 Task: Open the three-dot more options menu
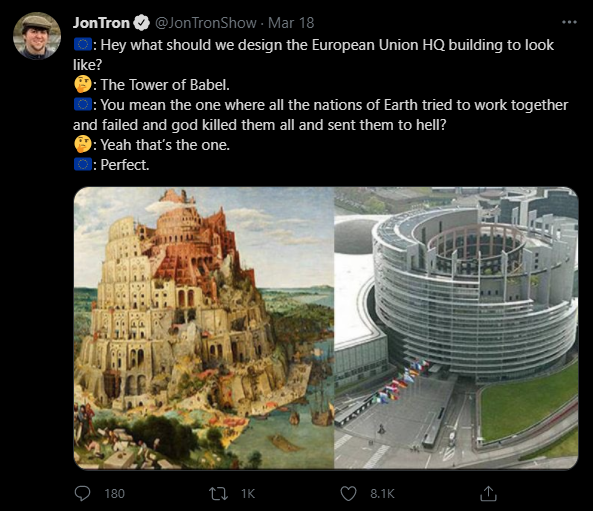click(569, 22)
